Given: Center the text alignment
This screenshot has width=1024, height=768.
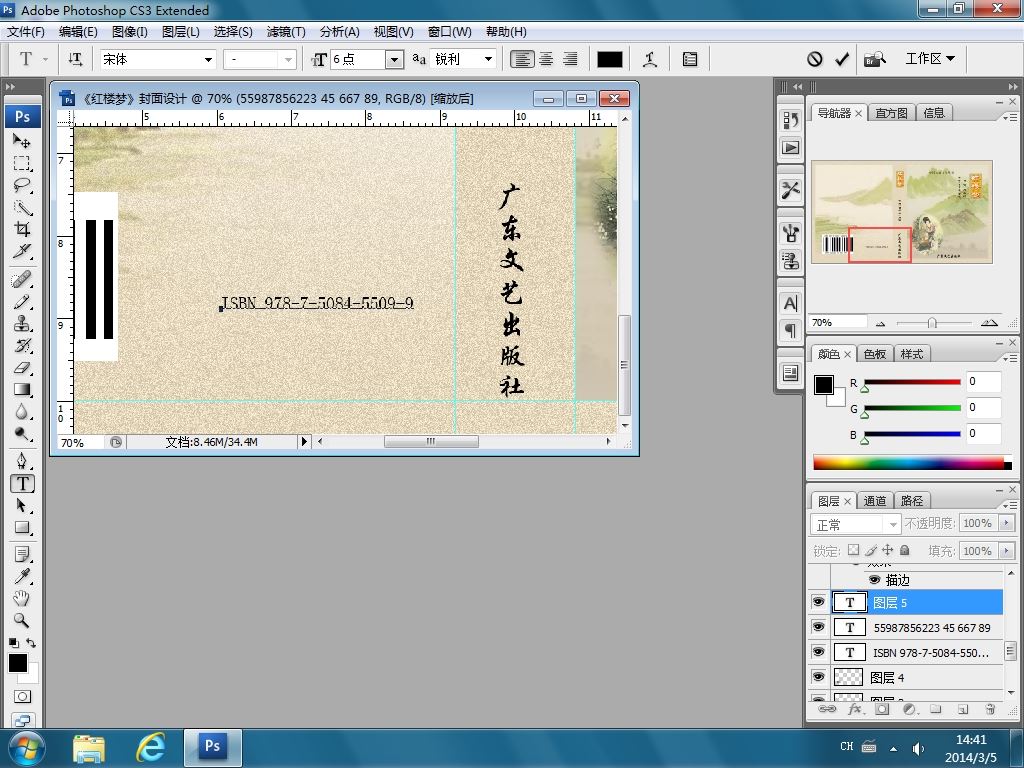Looking at the screenshot, I should pos(546,59).
